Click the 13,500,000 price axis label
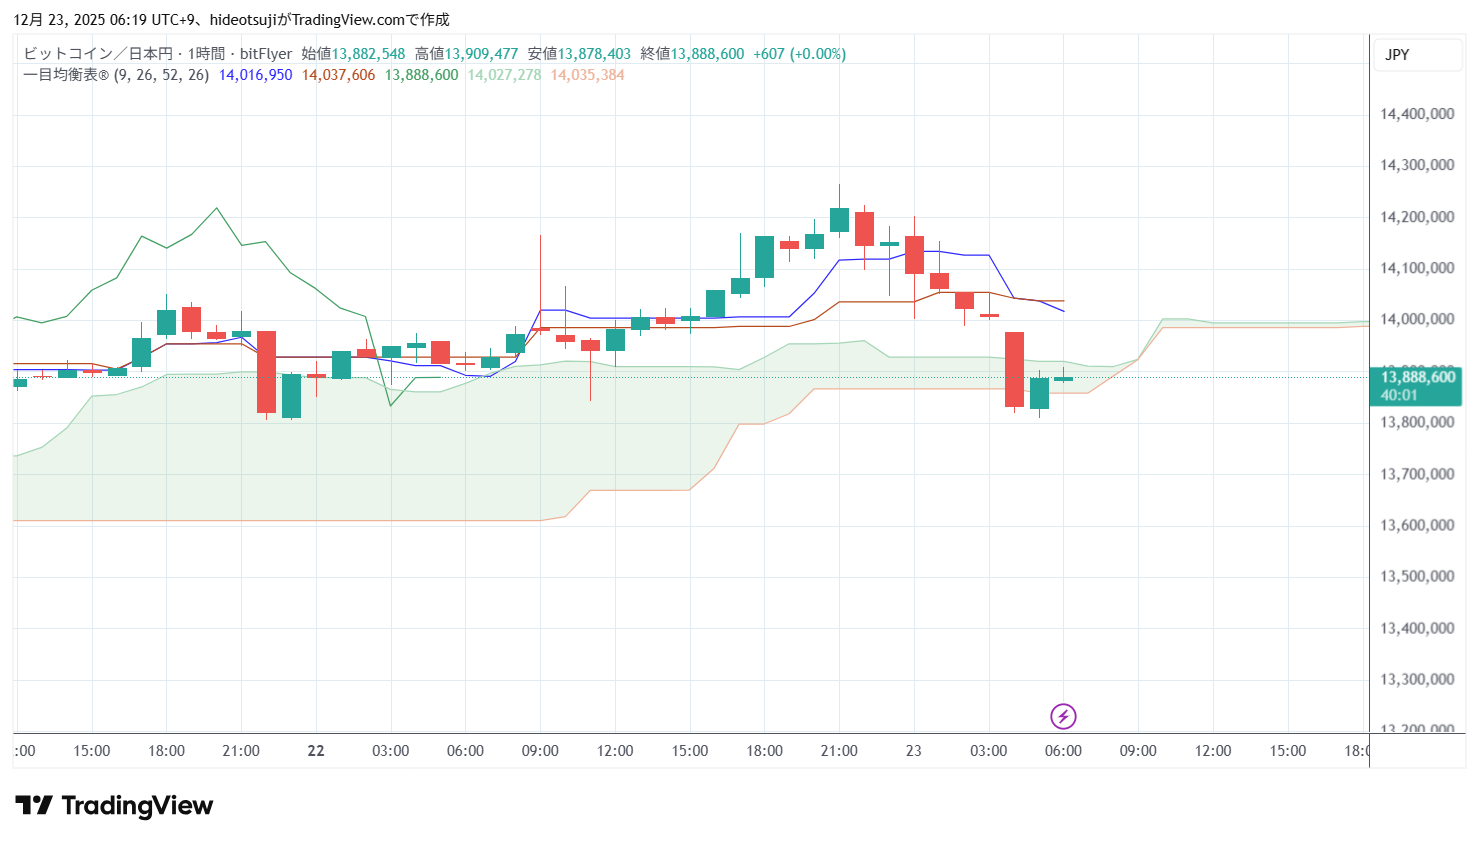This screenshot has width=1479, height=843. click(1417, 576)
